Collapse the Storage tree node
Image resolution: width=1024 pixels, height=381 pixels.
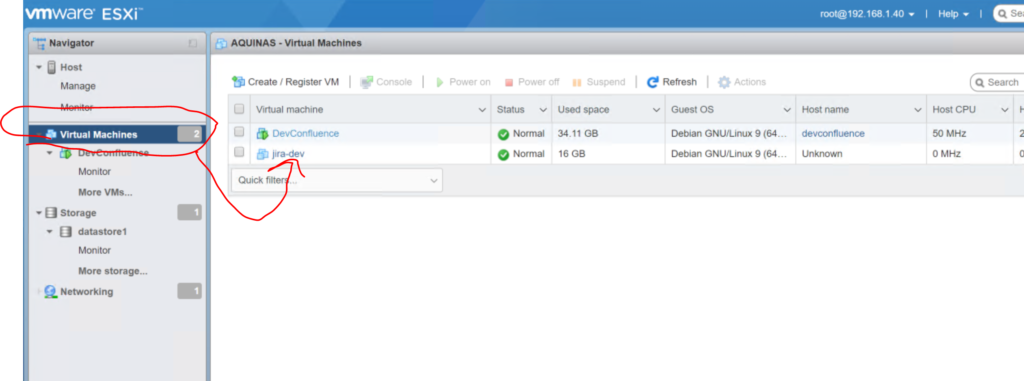point(39,213)
